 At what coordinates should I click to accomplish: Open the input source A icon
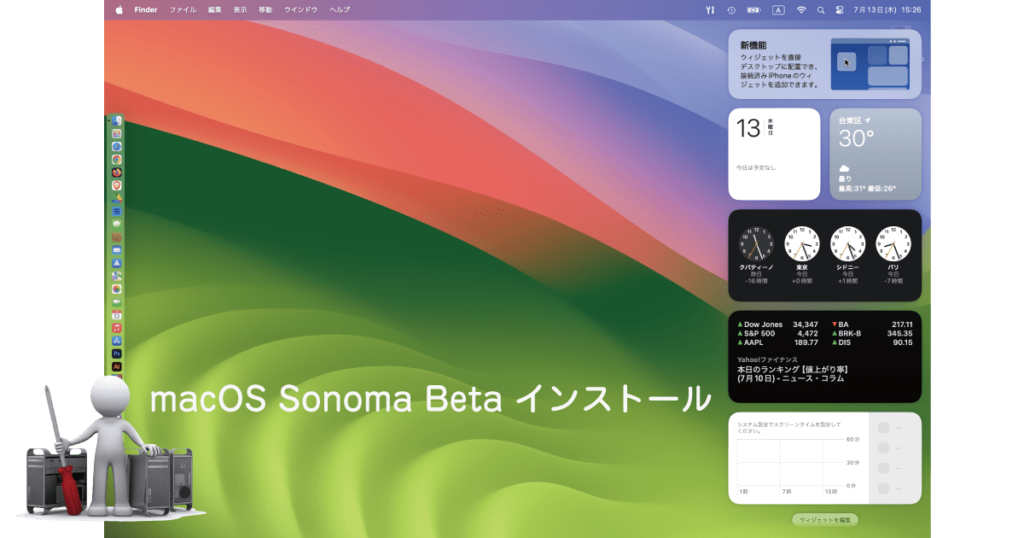click(778, 10)
